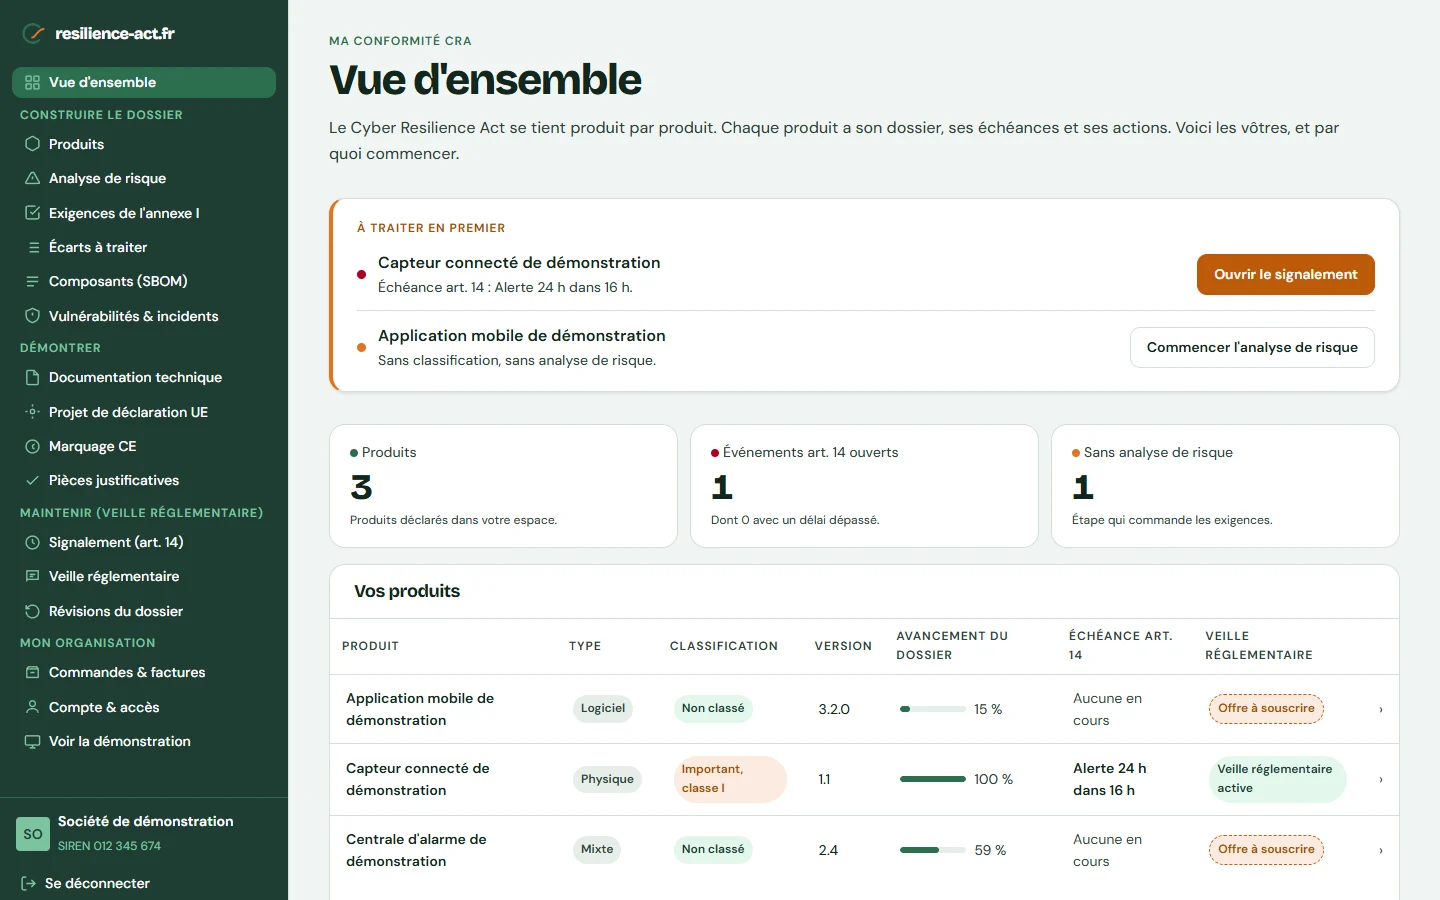Click the Se déconnecter logout icon

(x=28, y=883)
